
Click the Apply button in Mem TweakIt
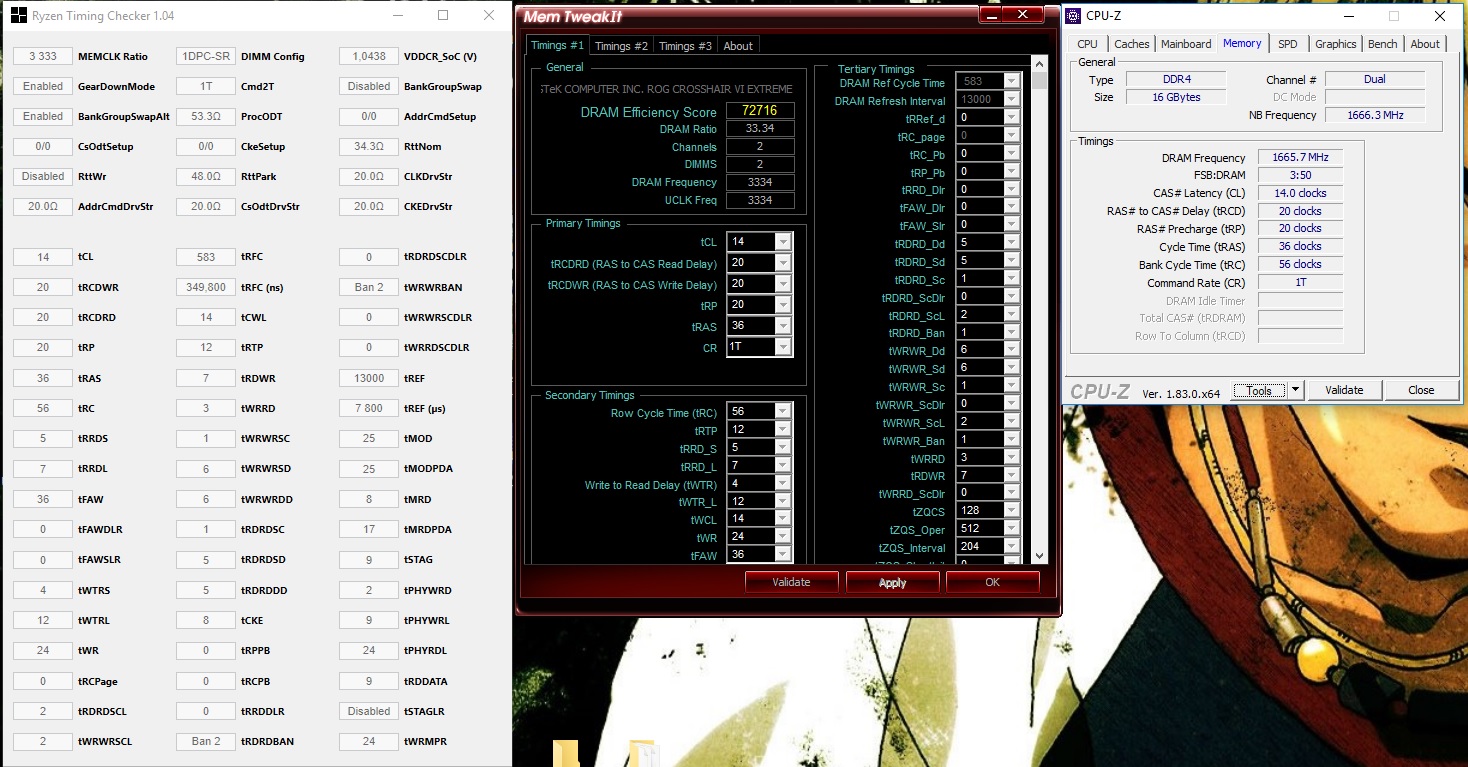click(892, 582)
